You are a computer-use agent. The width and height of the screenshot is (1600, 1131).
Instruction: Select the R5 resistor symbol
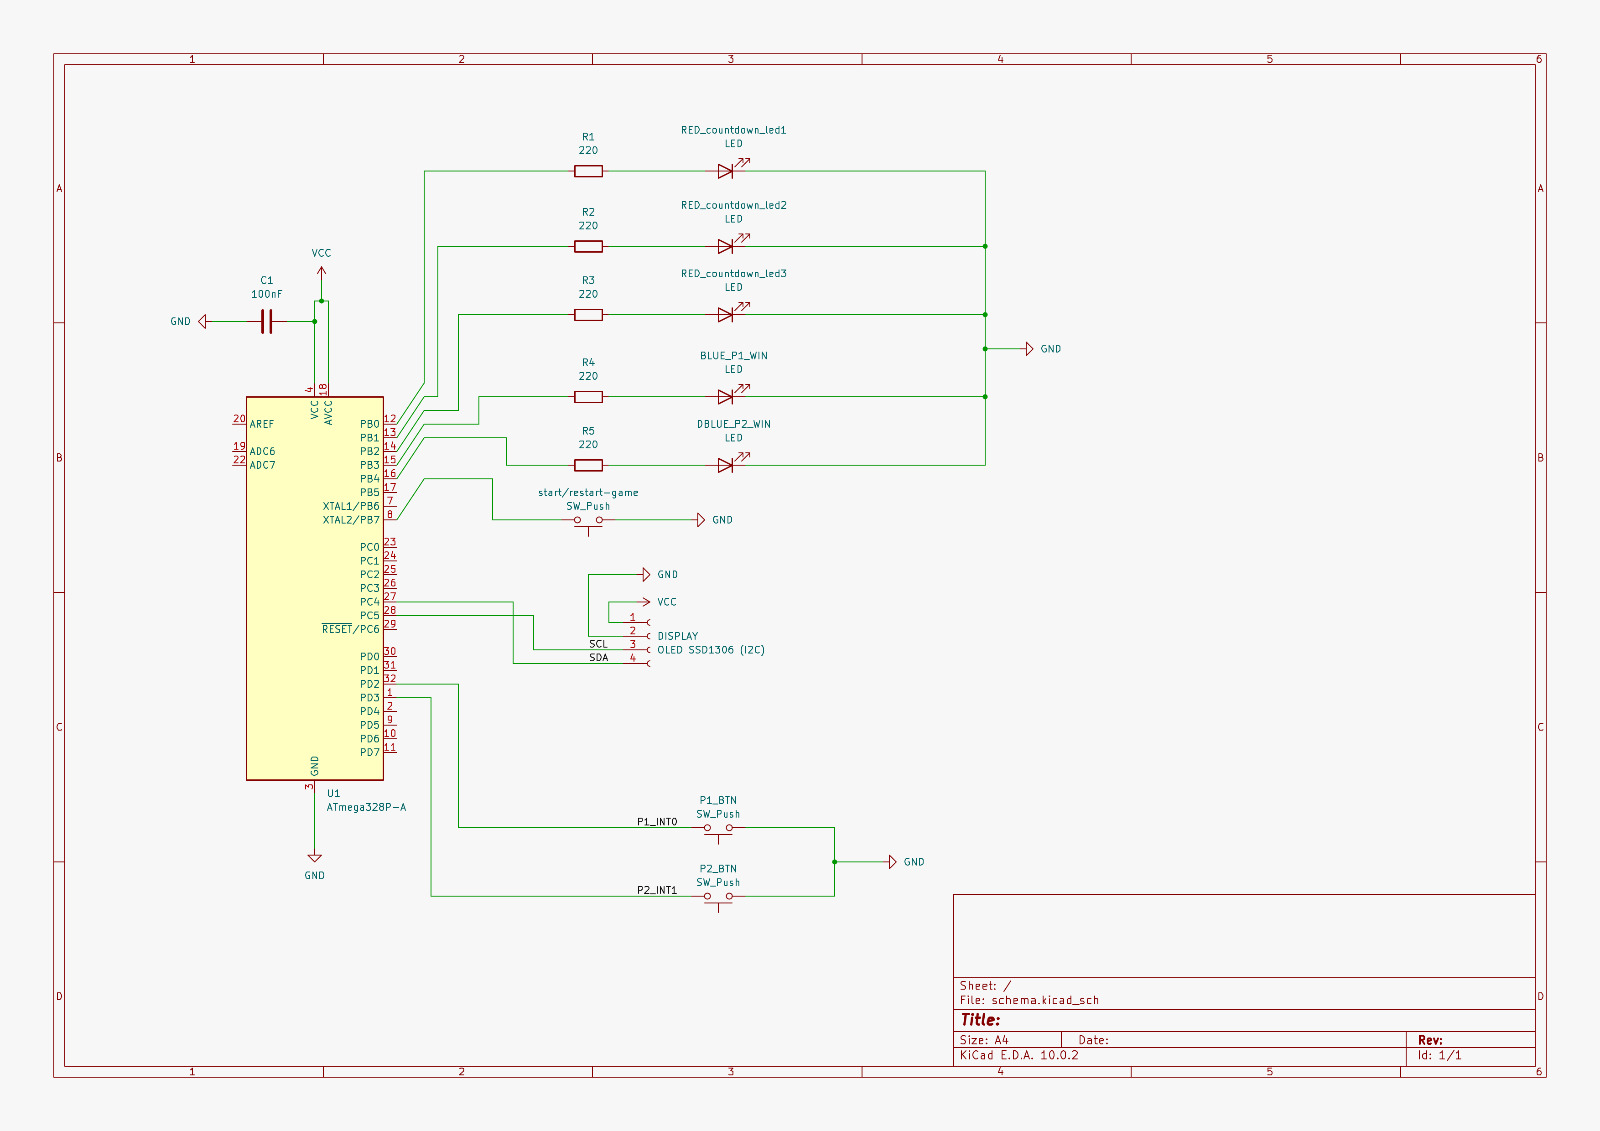[x=588, y=465]
